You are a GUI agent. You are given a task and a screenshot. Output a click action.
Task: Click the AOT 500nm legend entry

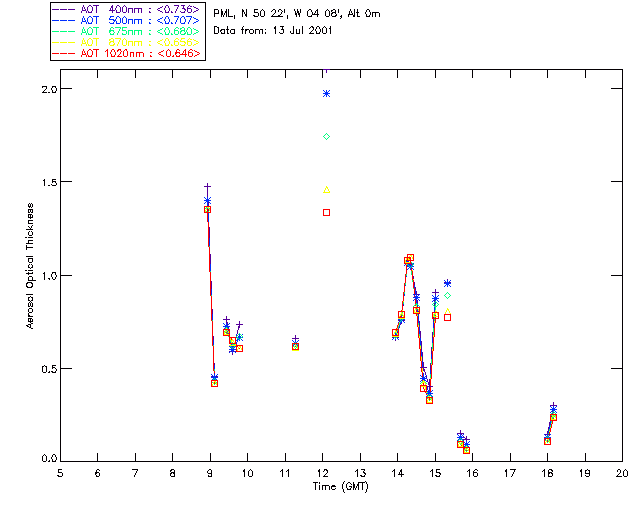tap(126, 20)
